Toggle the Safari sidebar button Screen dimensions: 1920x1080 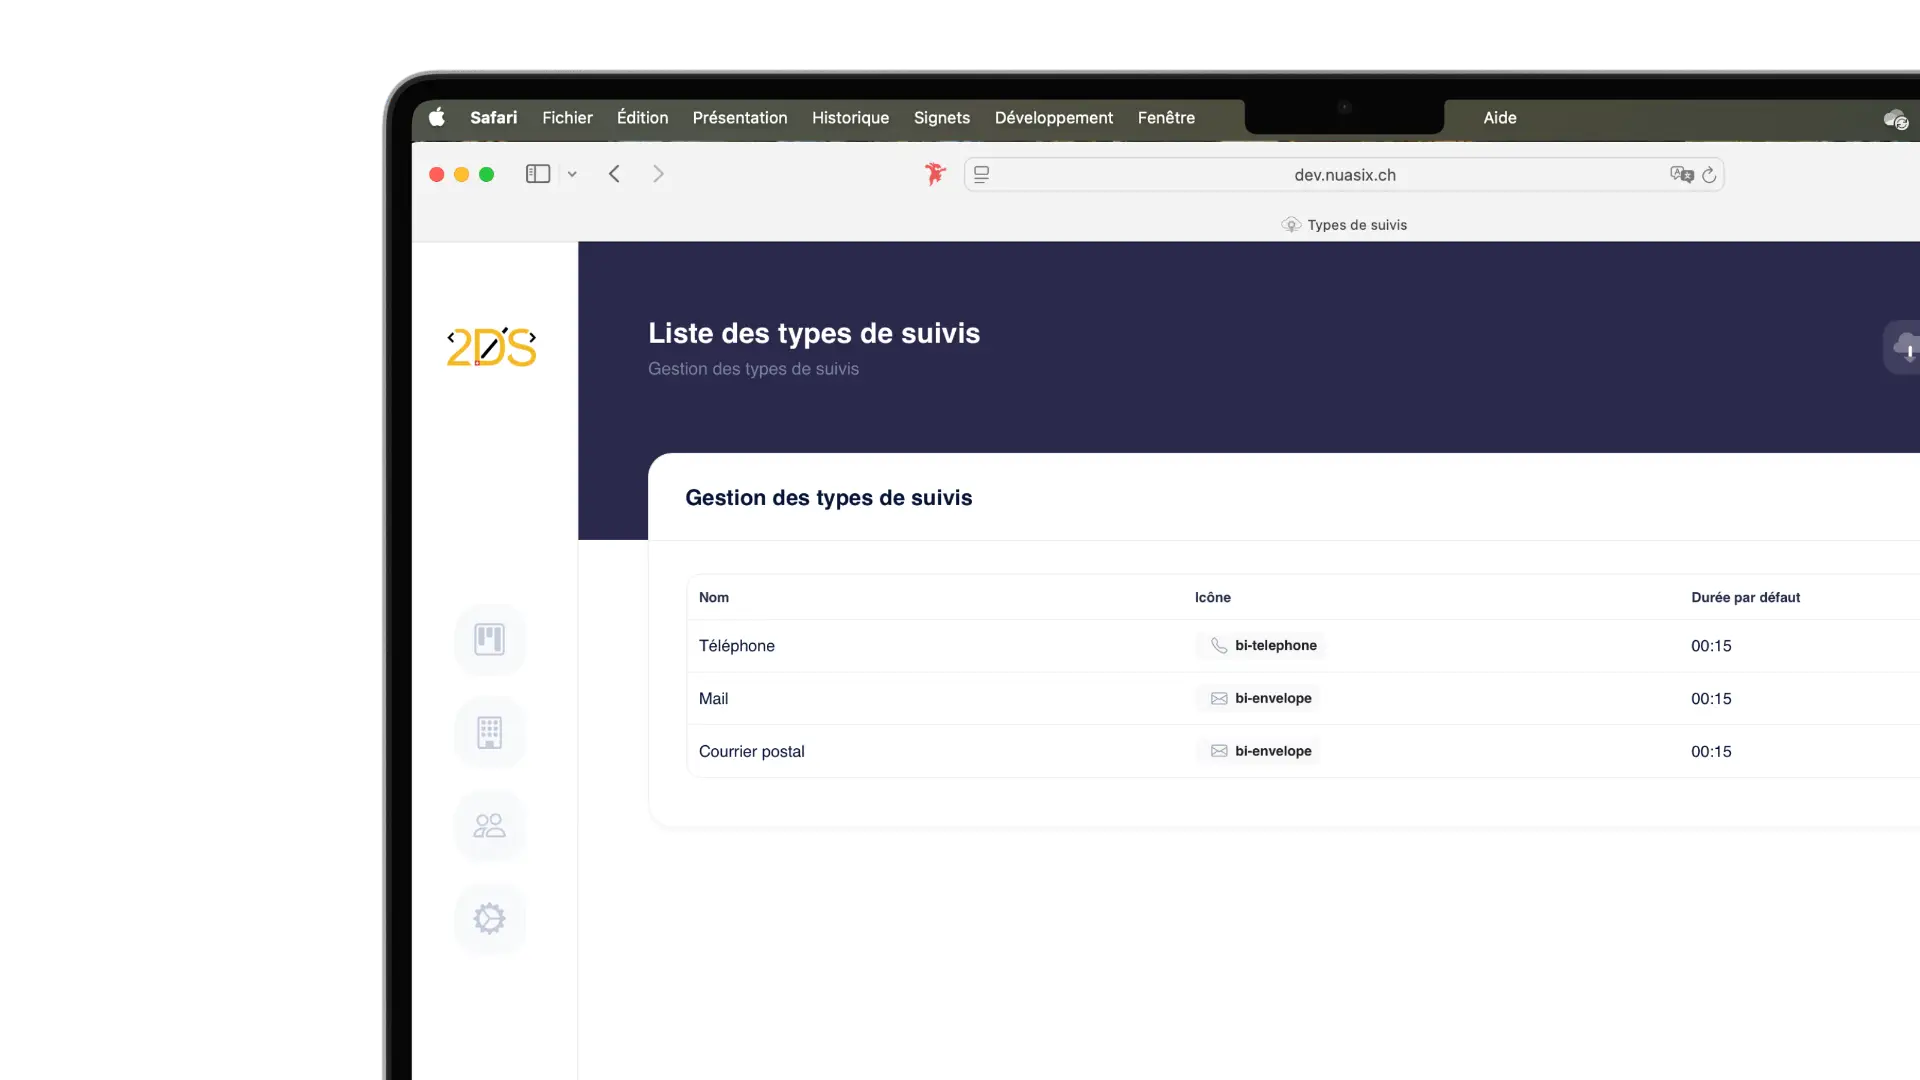[538, 174]
